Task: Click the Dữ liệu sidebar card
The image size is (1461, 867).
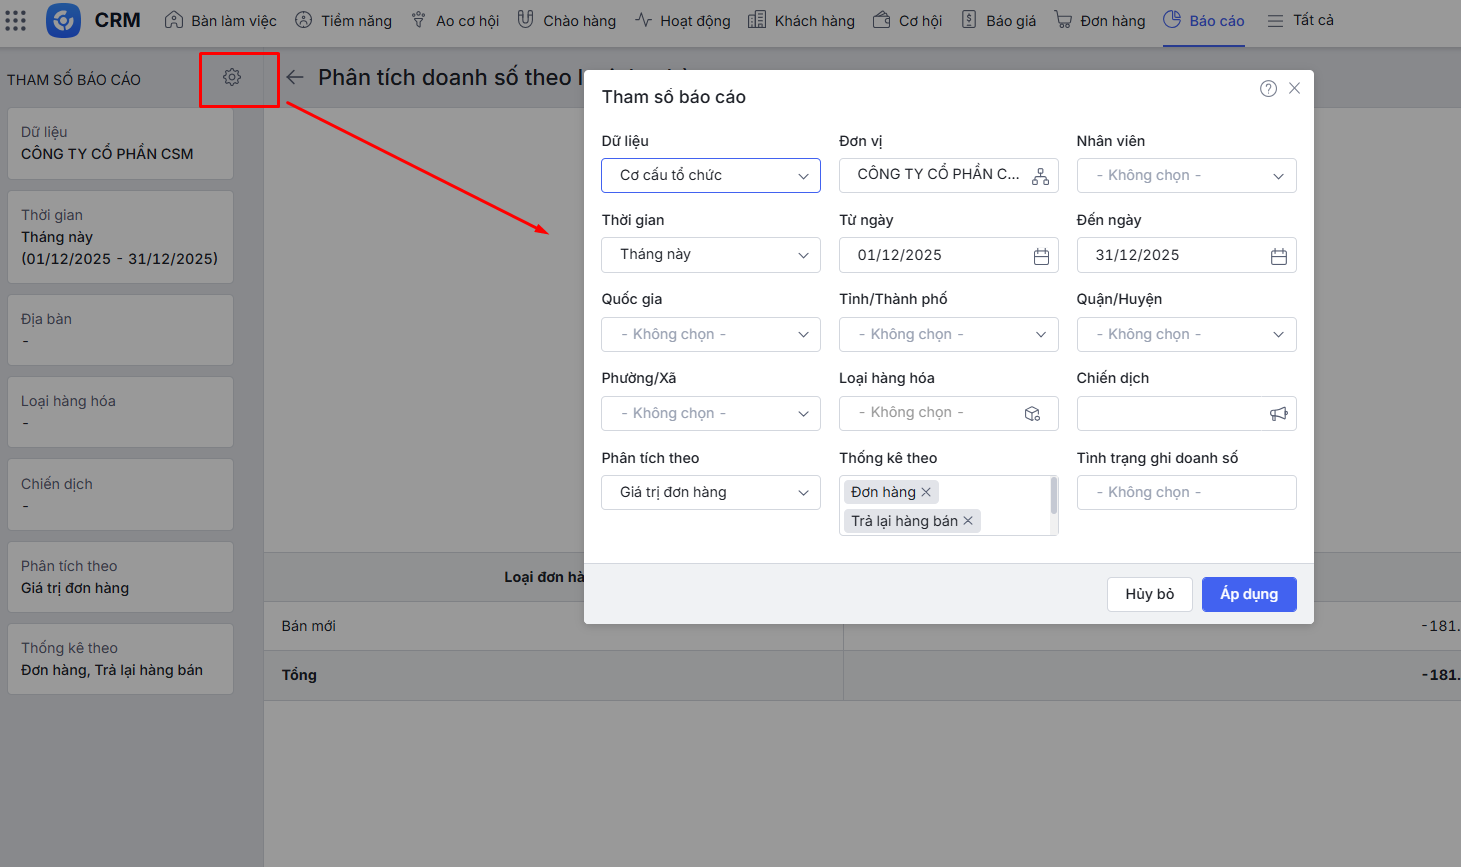Action: [x=120, y=144]
